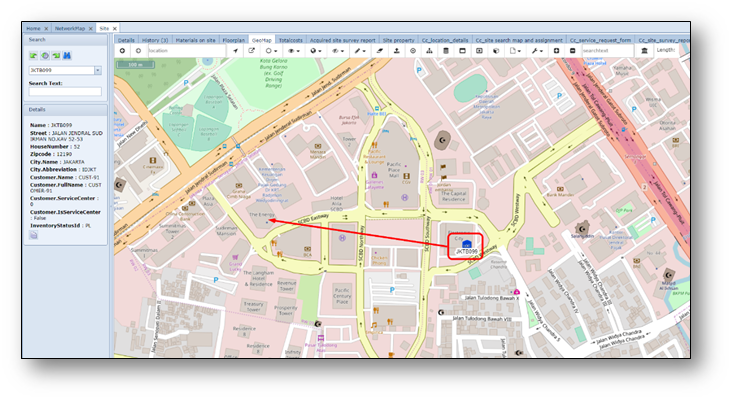Click the location input field in map toolbar
The height and width of the screenshot is (401, 733).
[185, 50]
